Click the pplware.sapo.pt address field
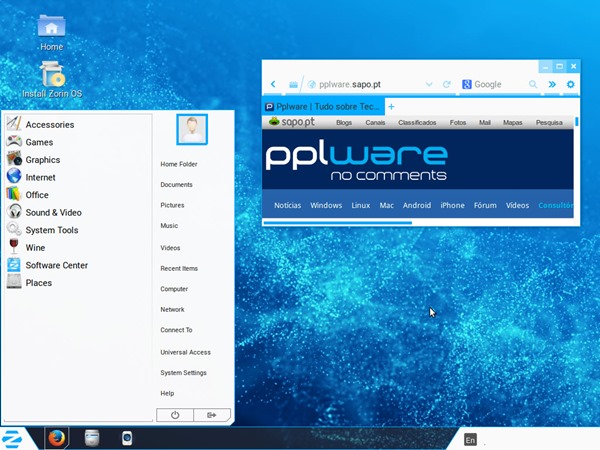Image resolution: width=600 pixels, height=450 pixels. point(366,84)
